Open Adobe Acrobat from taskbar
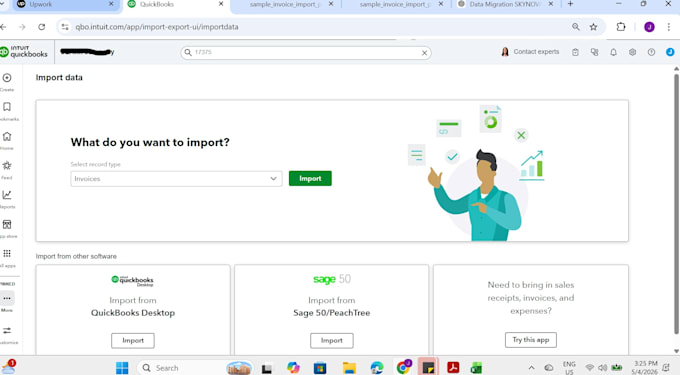This screenshot has width=680, height=375. click(x=453, y=368)
